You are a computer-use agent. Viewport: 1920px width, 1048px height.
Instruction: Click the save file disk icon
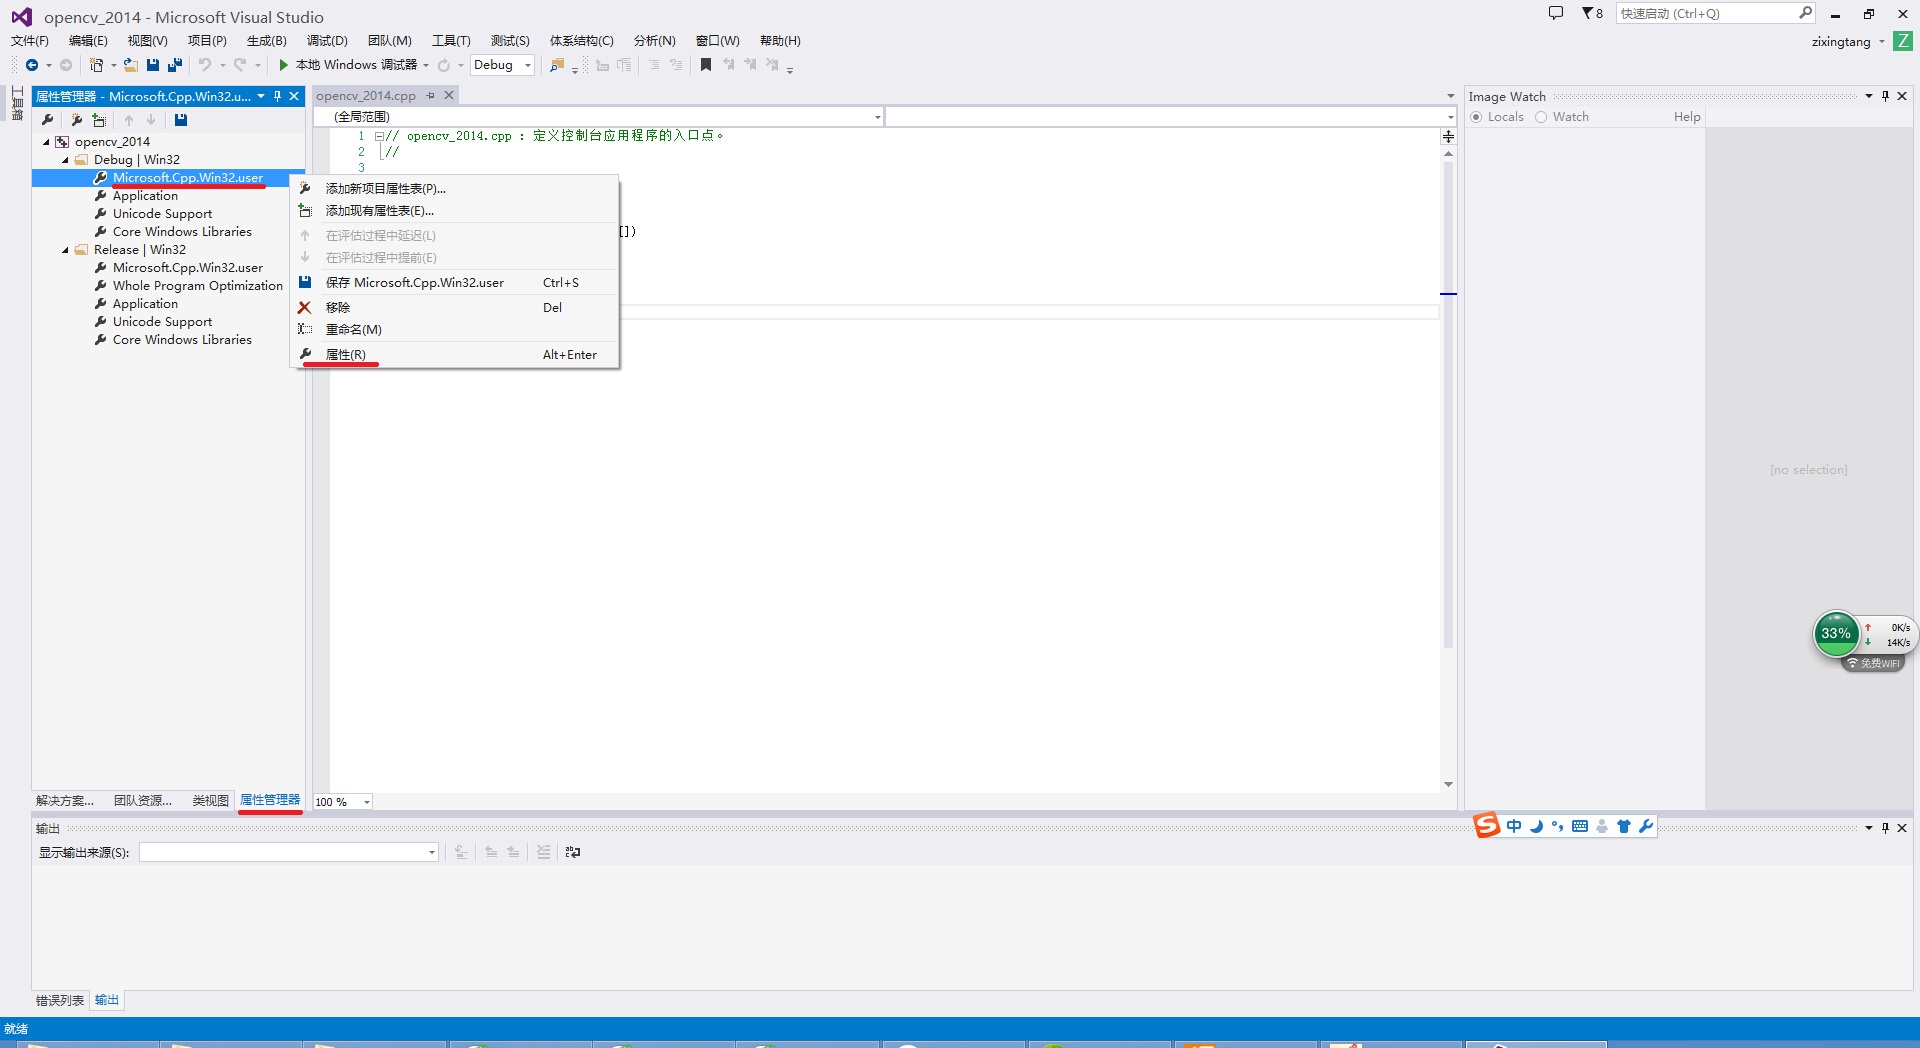153,65
